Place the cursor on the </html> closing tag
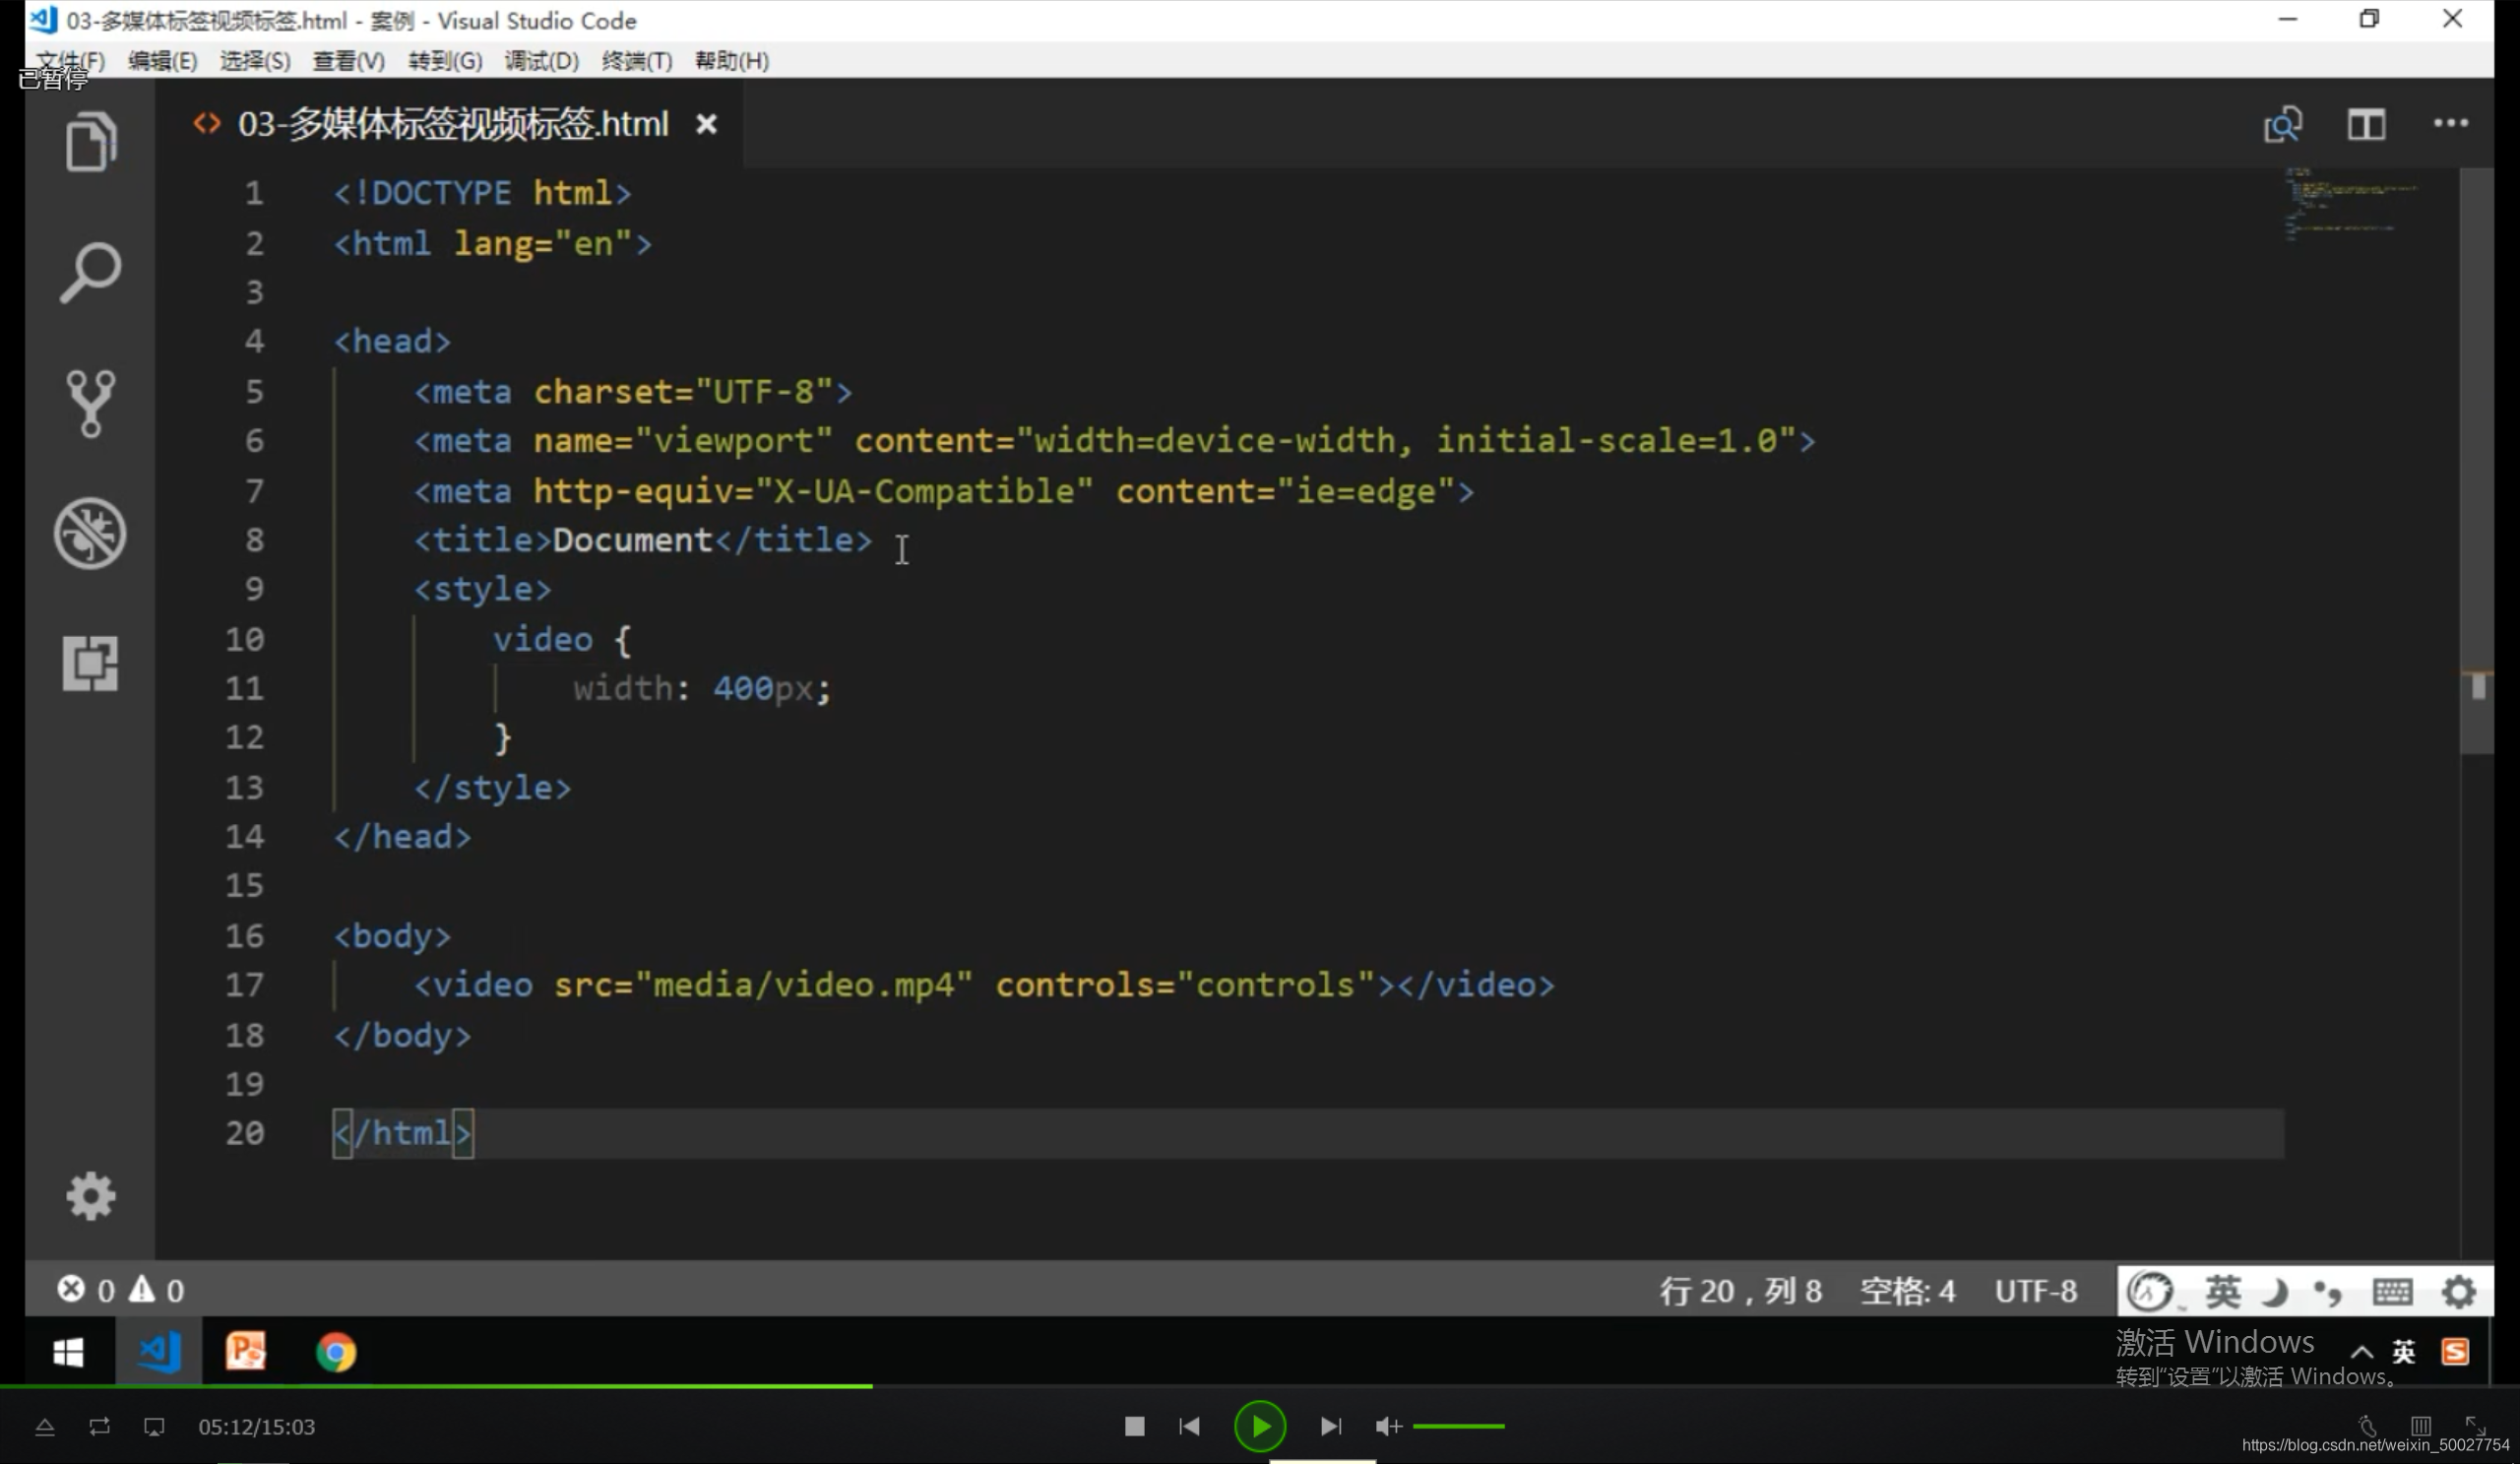The image size is (2520, 1464). coord(402,1133)
